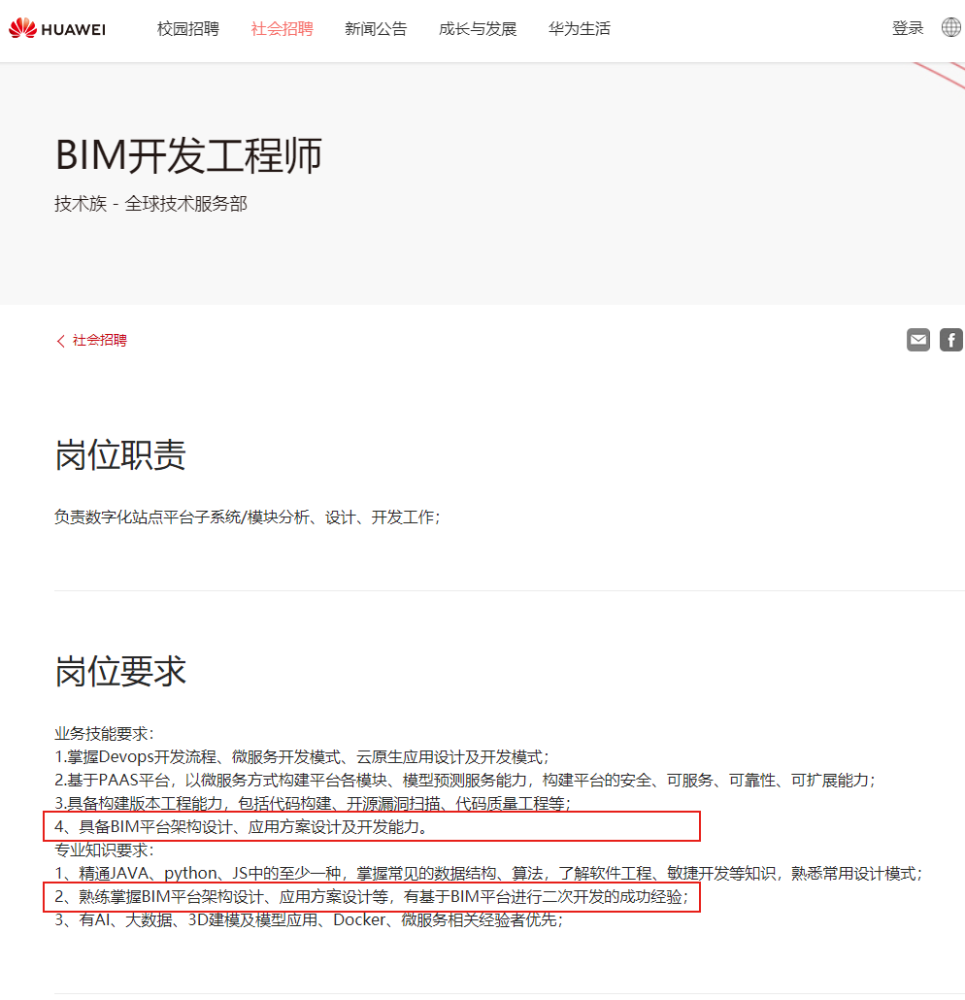Click the Huawei logo
This screenshot has width=965, height=1000.
pos(57,29)
